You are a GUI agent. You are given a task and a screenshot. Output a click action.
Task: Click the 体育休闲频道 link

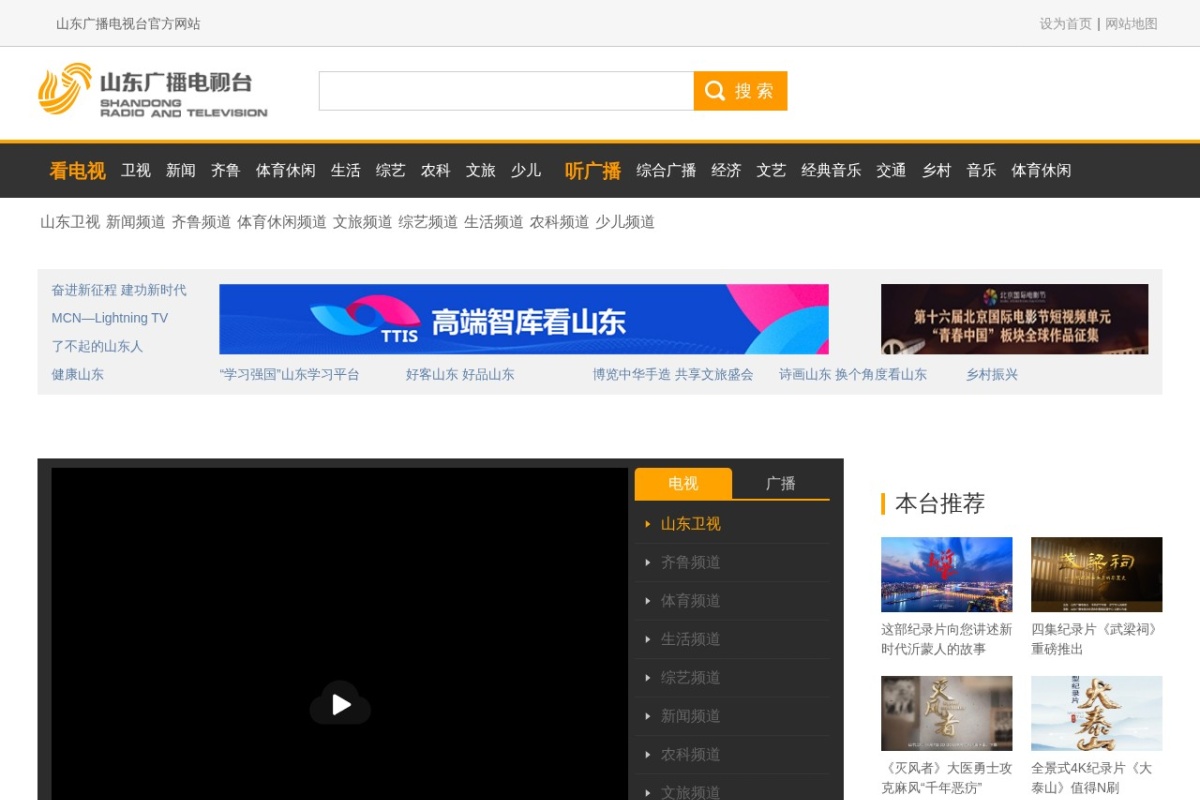tap(282, 222)
